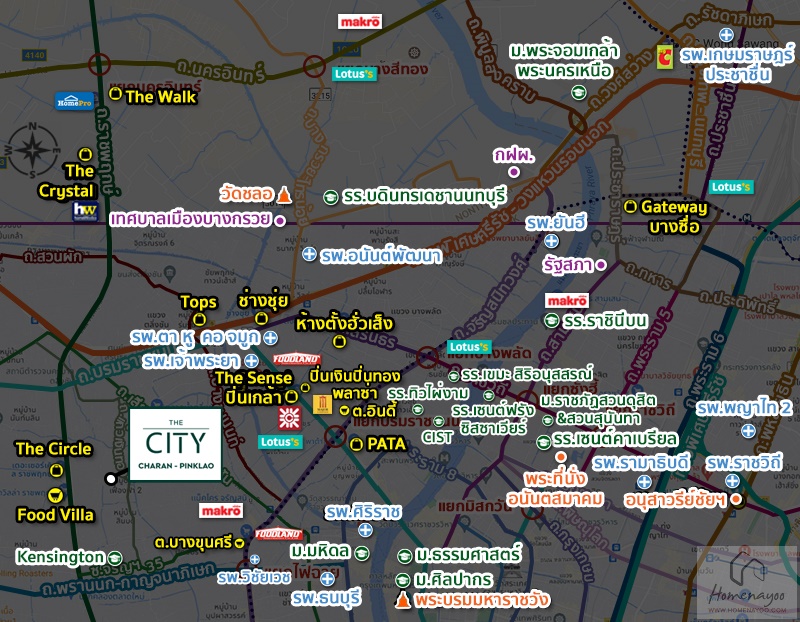Click the graduation cap icon beside ม.ธรรมศาสตร์
800x622 pixels.
coord(405,556)
